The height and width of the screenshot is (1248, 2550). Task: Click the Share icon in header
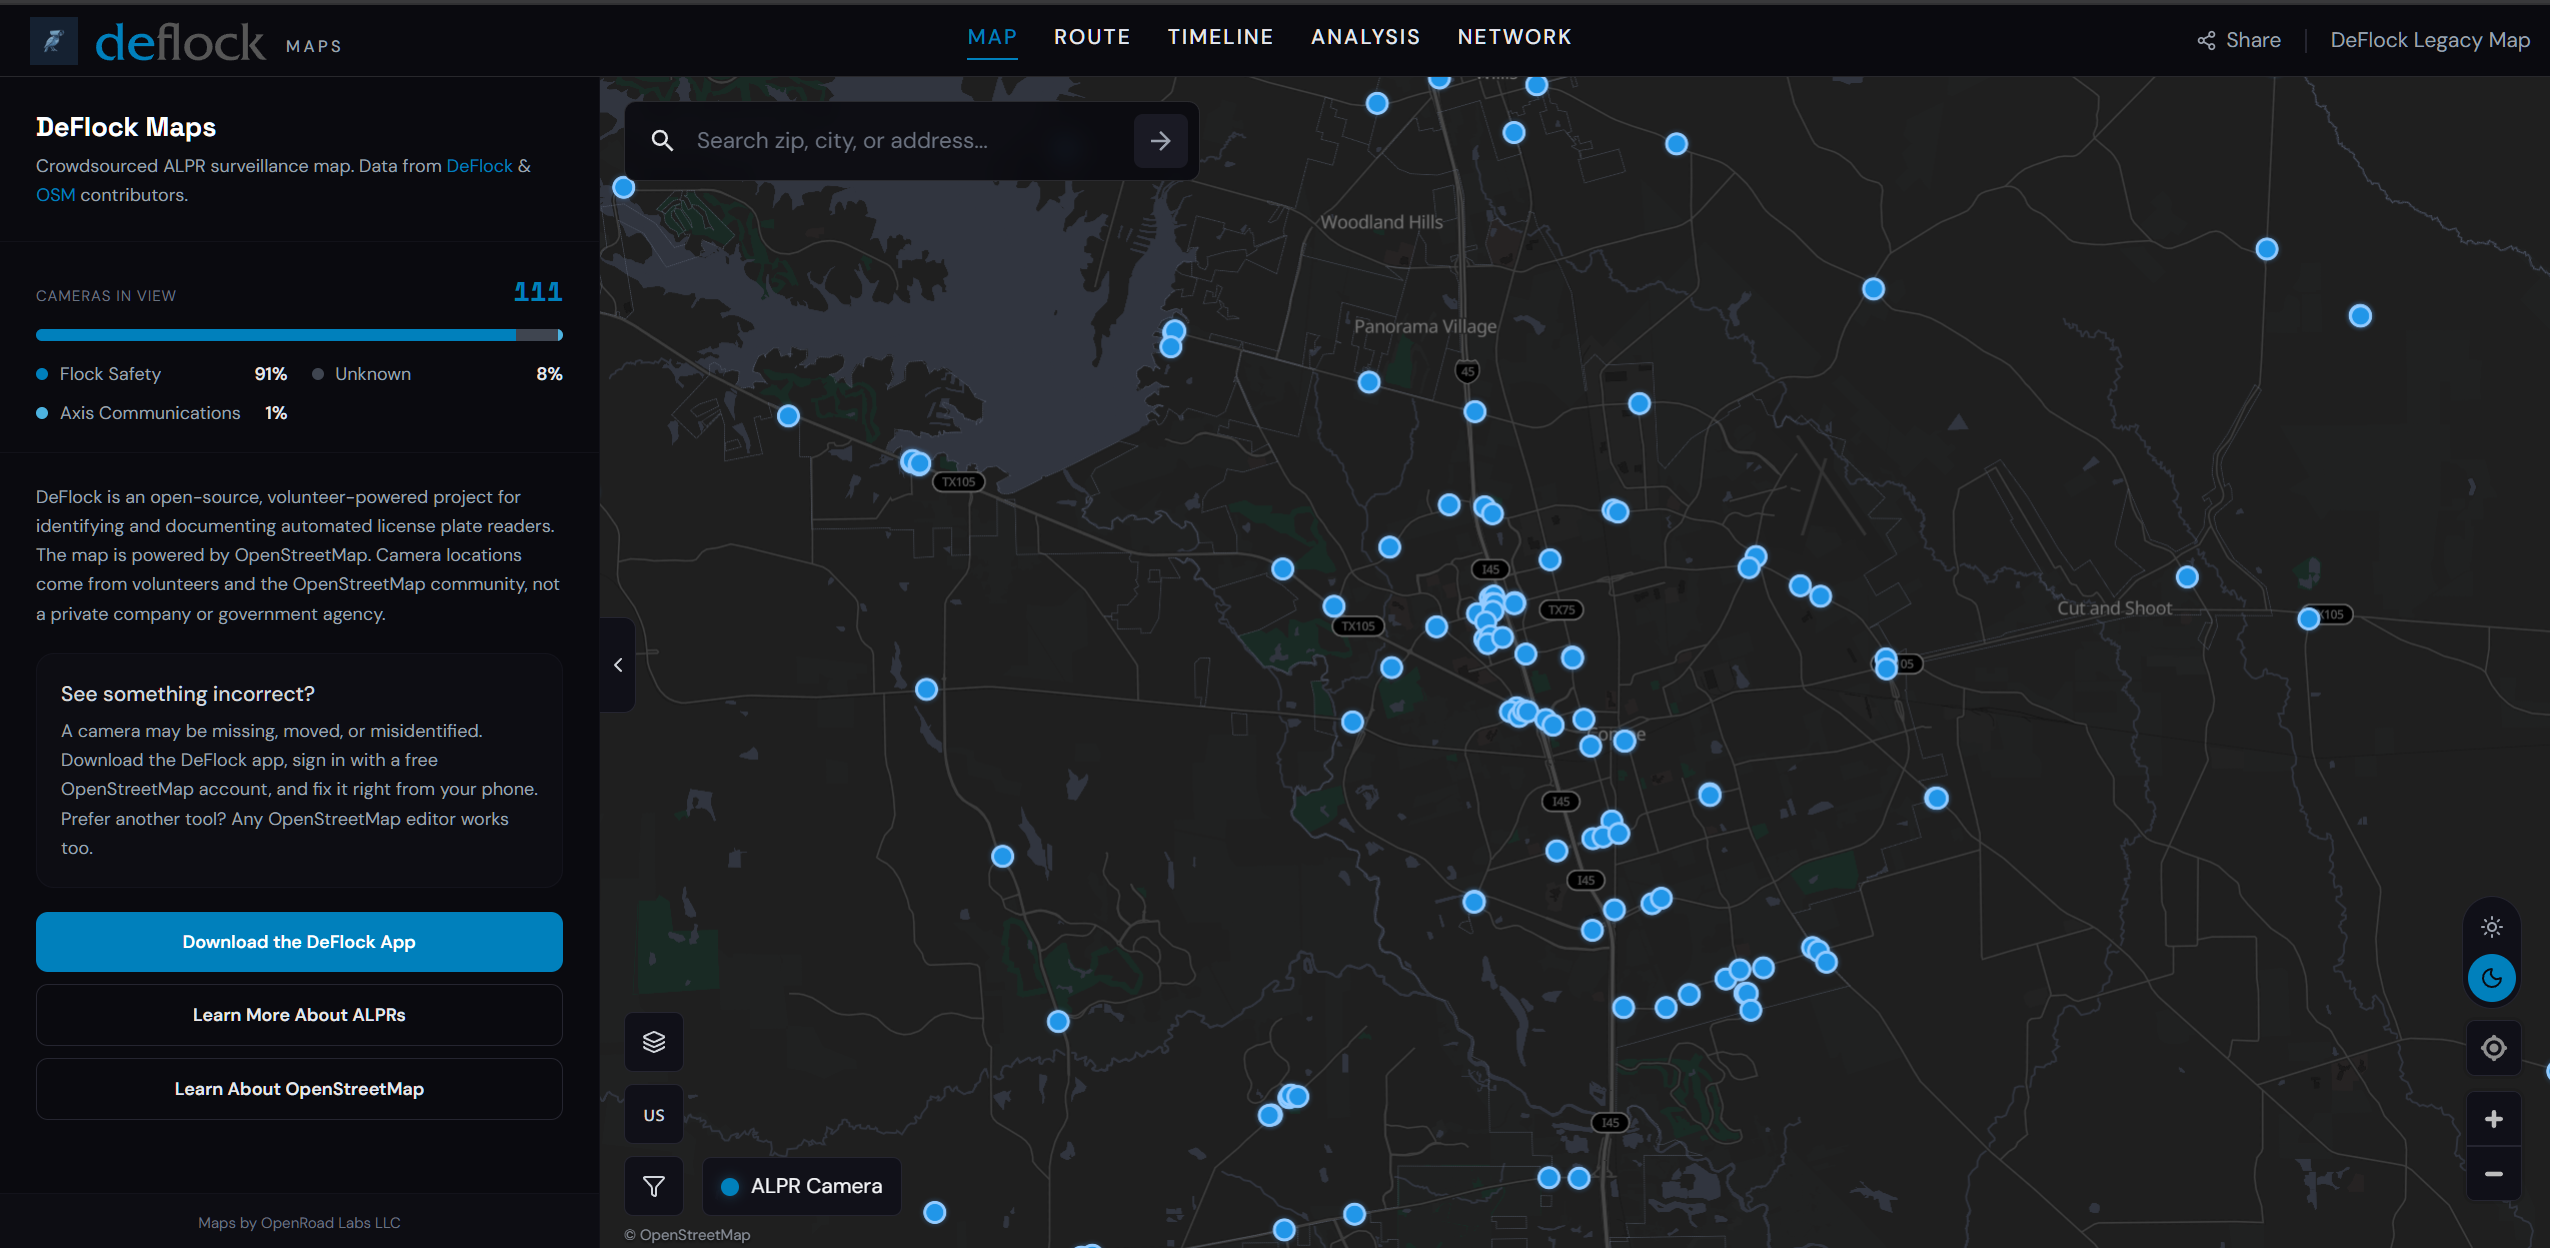pyautogui.click(x=2206, y=41)
